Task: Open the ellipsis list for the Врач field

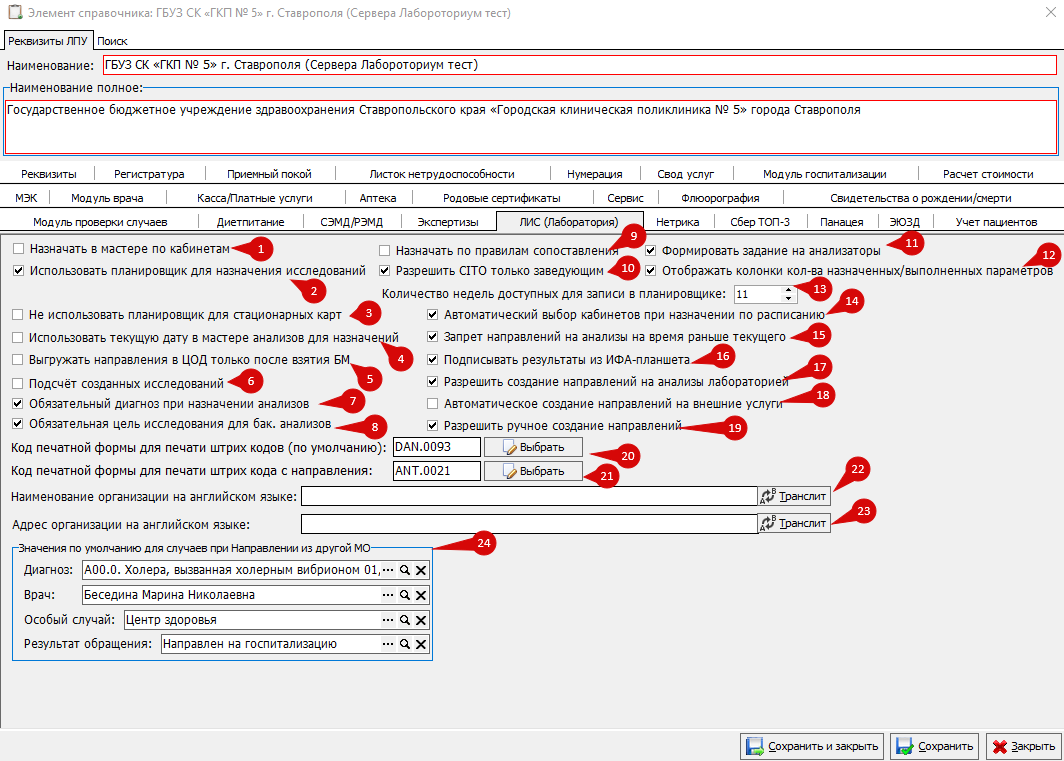Action: click(388, 595)
